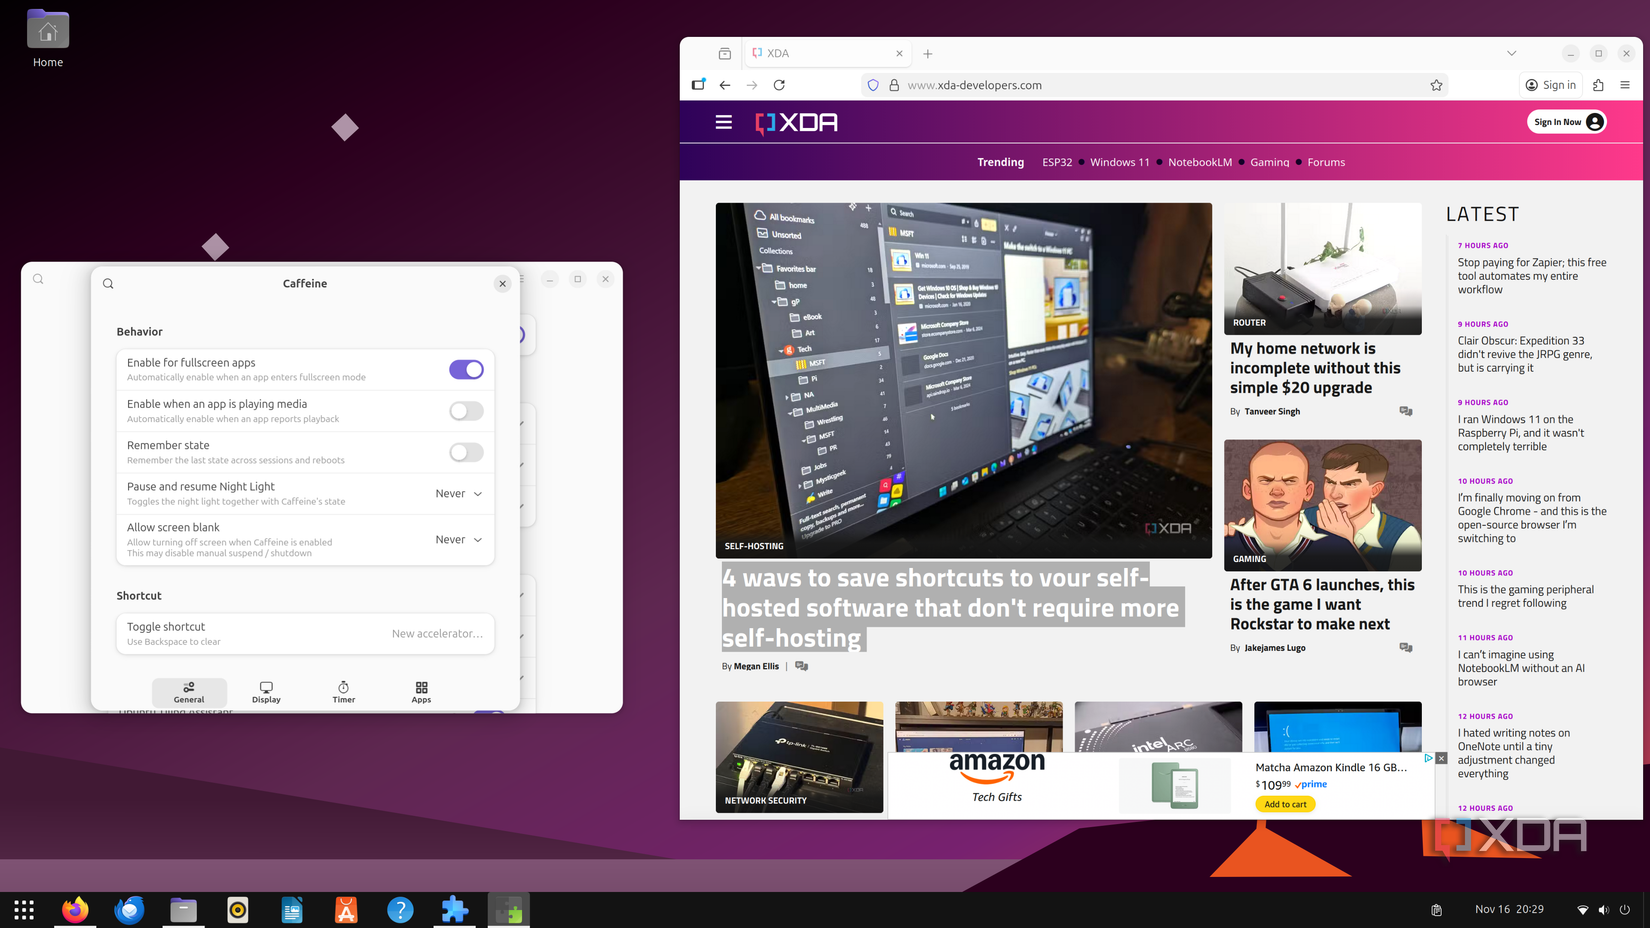The height and width of the screenshot is (928, 1650).
Task: Open the Gaming trending link
Action: tap(1270, 162)
